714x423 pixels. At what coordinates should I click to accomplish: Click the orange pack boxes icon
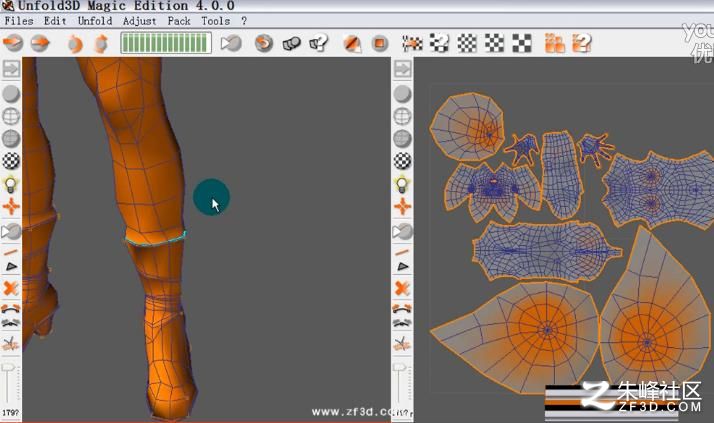(x=555, y=44)
